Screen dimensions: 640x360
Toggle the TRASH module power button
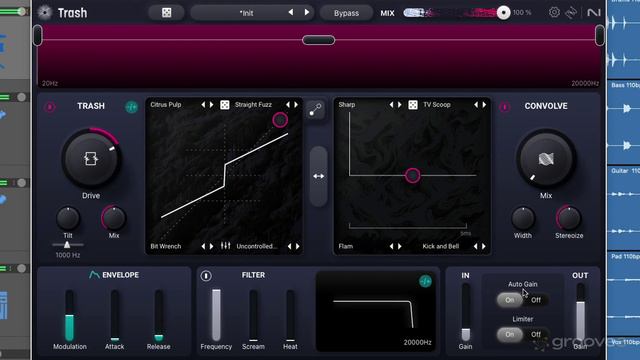click(x=50, y=107)
